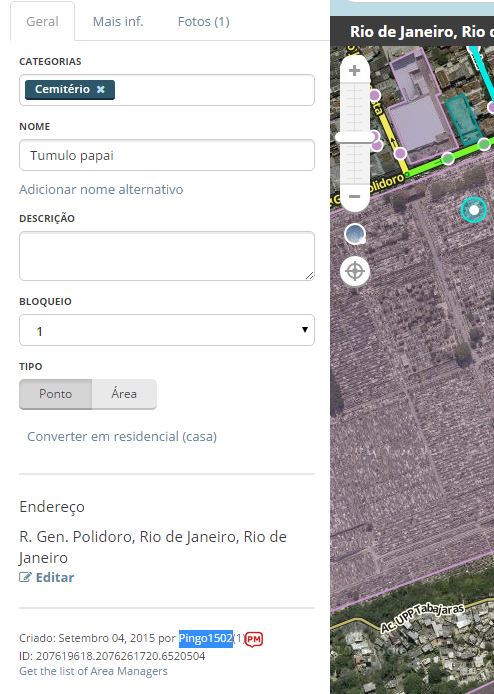The image size is (494, 694).
Task: Remove the Cemitério category tag
Action: 100,89
